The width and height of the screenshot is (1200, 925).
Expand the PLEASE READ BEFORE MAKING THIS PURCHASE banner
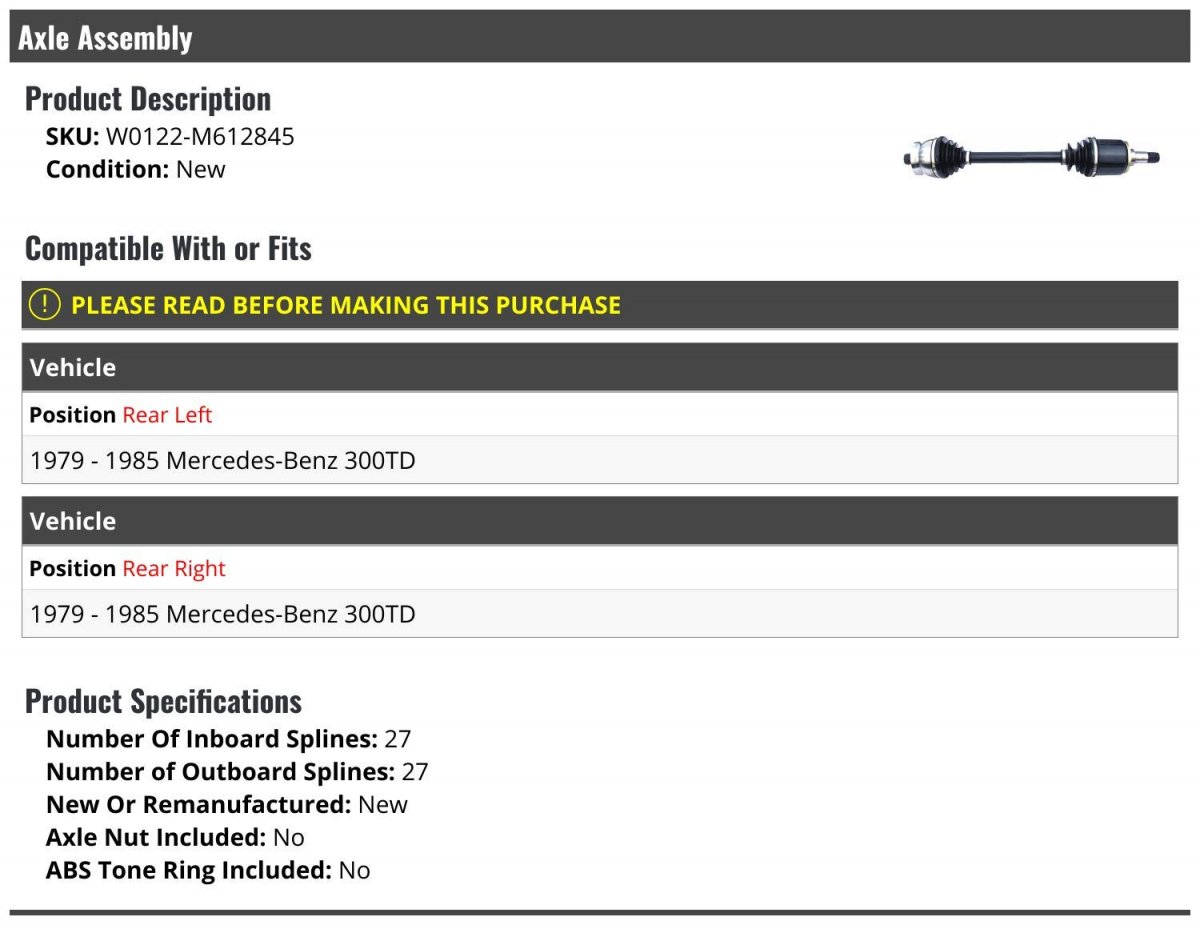tap(600, 305)
